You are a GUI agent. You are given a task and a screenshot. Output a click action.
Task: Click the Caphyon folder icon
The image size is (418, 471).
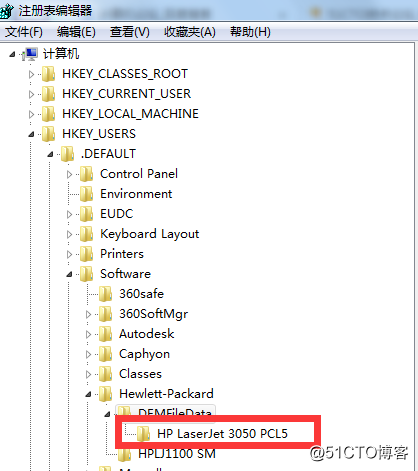pyautogui.click(x=106, y=354)
